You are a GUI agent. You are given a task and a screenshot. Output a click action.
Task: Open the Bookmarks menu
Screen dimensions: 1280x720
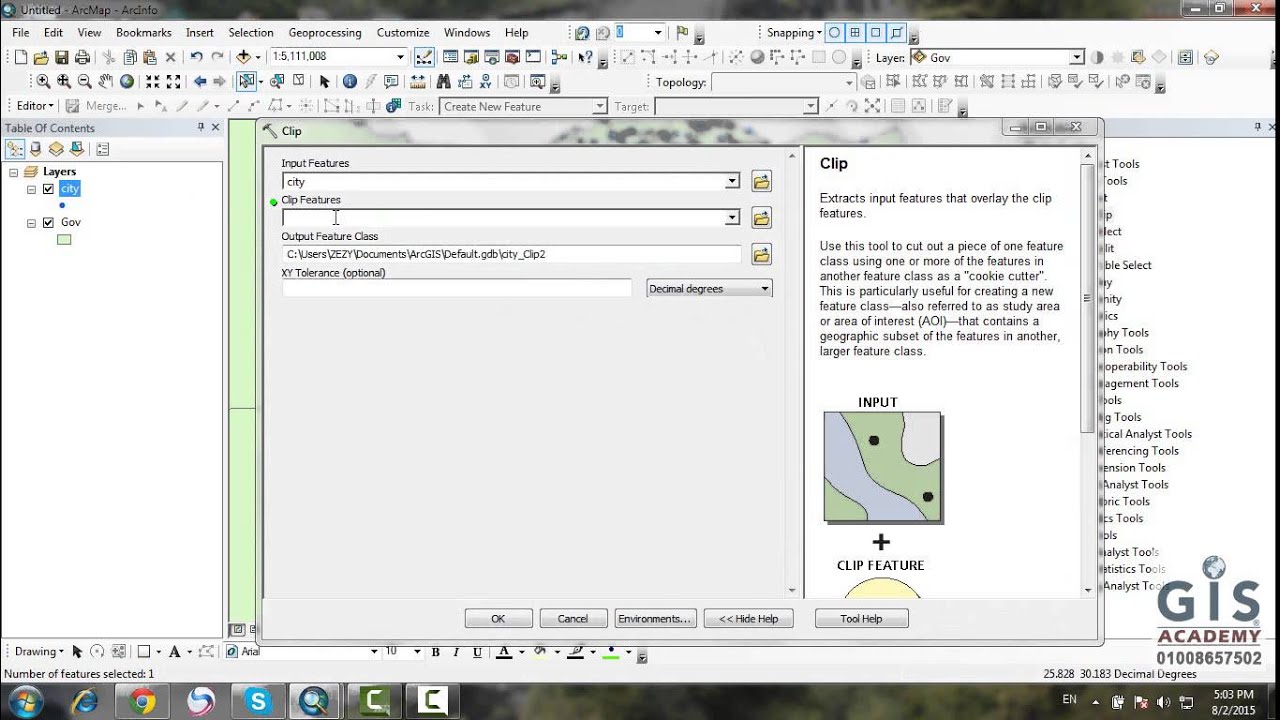[x=144, y=33]
